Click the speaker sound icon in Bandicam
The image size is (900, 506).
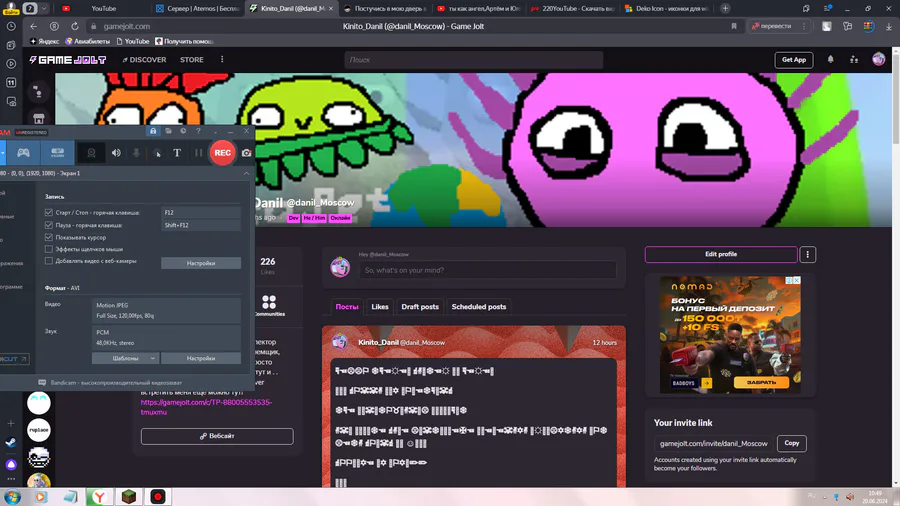coord(116,153)
